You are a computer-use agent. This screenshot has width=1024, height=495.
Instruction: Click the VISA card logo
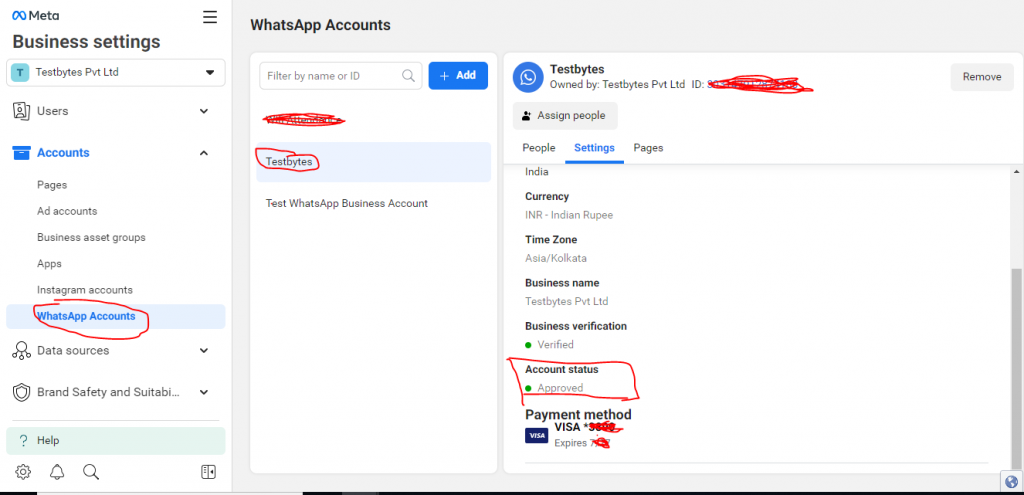[537, 436]
